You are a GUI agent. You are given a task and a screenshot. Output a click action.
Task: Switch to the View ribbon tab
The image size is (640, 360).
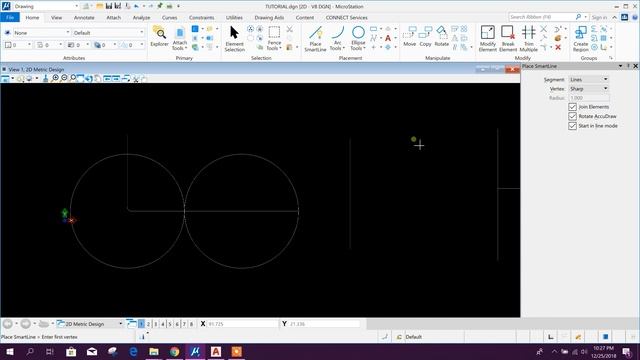click(56, 18)
